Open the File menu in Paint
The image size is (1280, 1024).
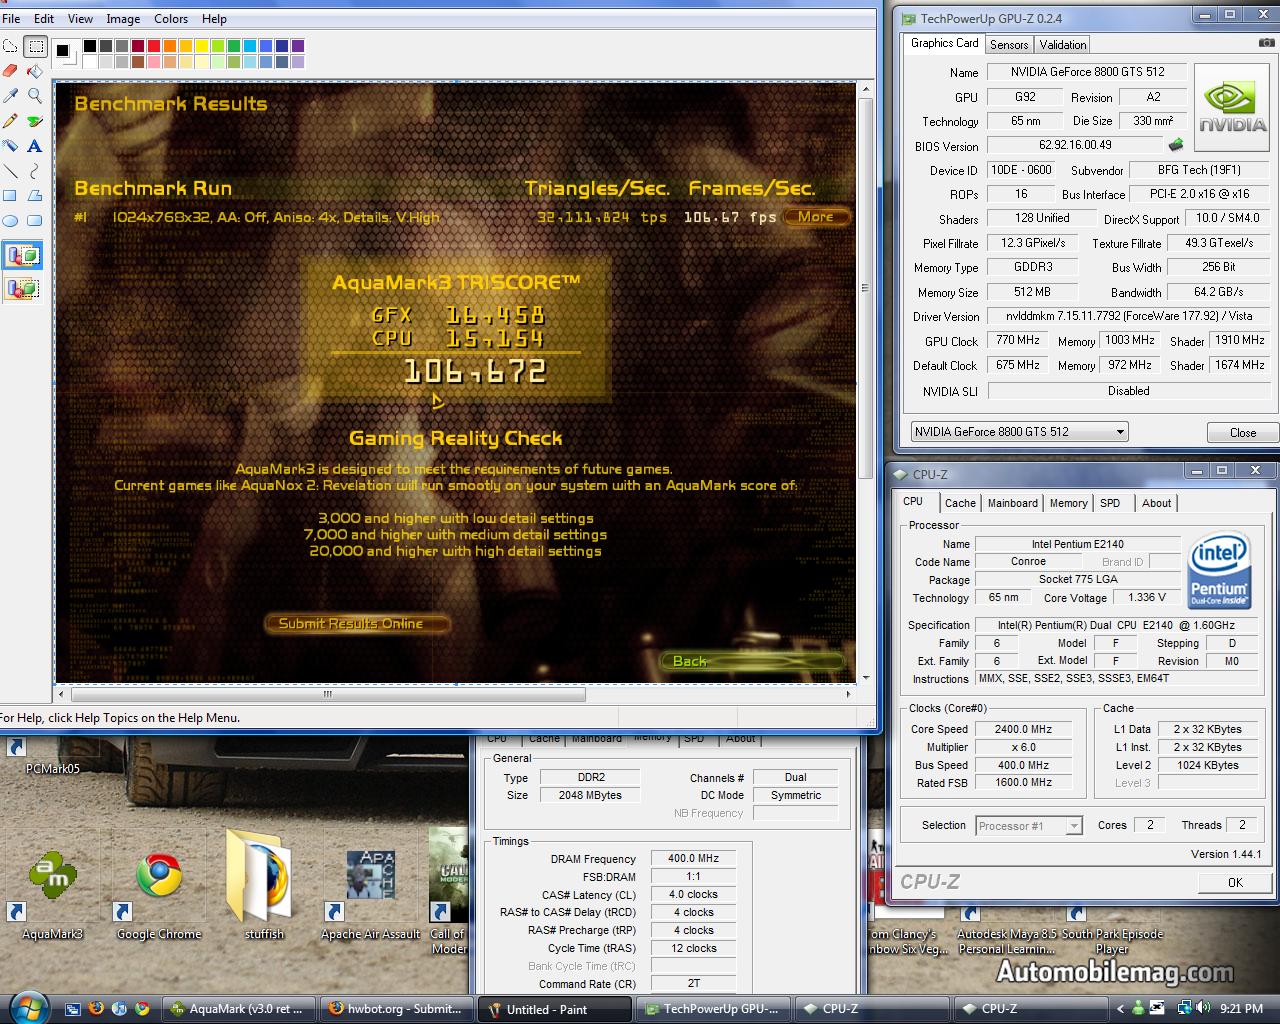[11, 19]
